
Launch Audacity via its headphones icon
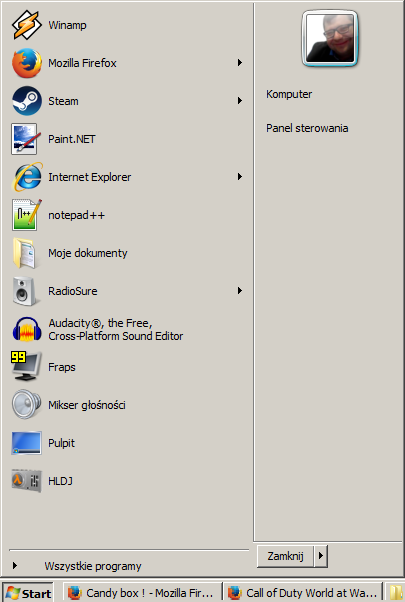26,329
